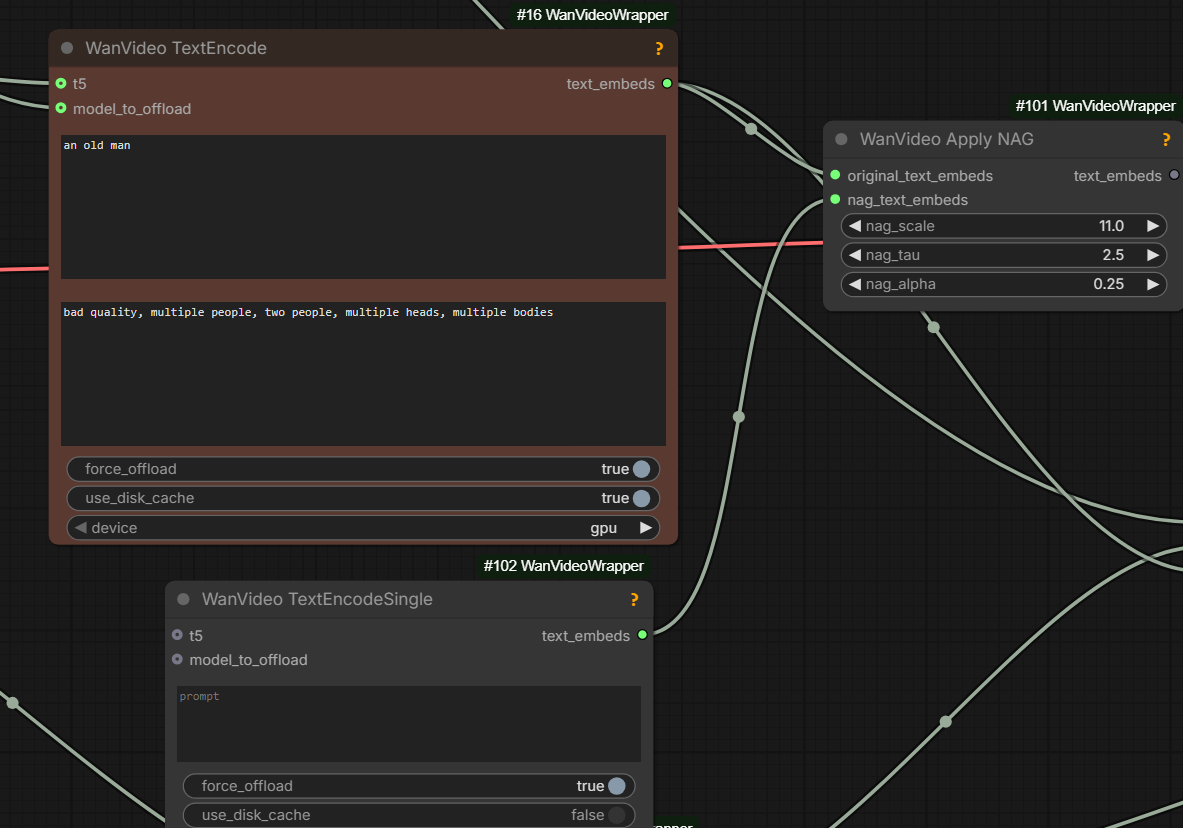Click nag_text_embeds input port on Apply NAG
This screenshot has width=1183, height=828.
835,200
